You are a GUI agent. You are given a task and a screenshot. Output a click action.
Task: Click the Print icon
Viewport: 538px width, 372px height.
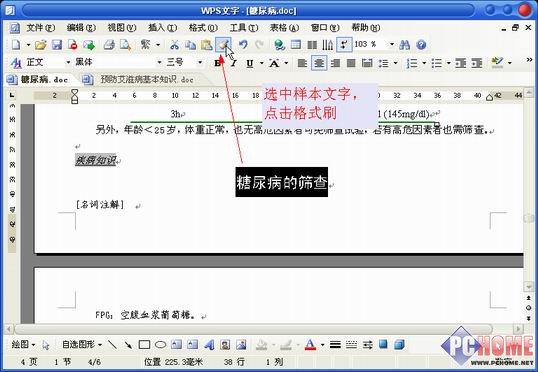pos(109,45)
